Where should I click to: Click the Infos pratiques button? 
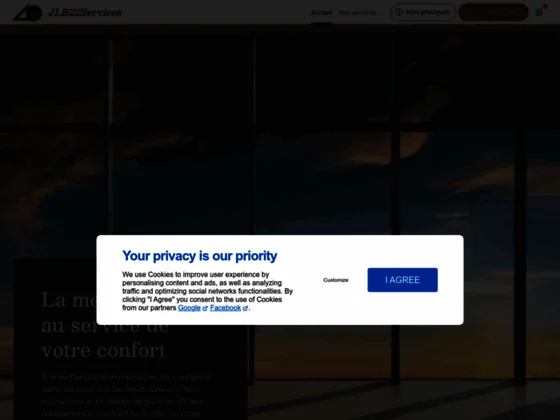tap(423, 12)
